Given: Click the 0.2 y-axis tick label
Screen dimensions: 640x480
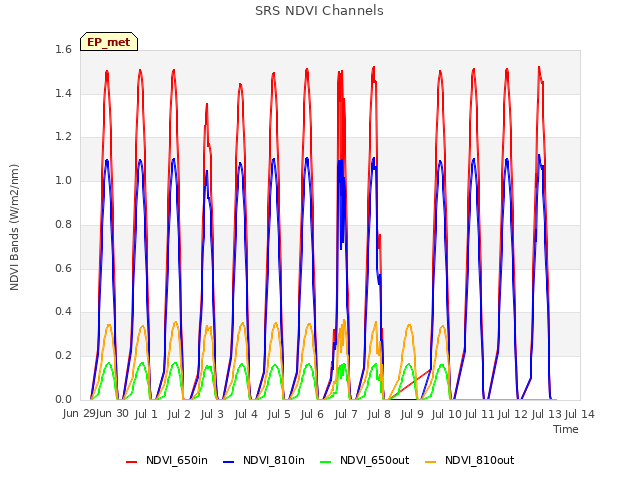Looking at the screenshot, I should tap(63, 356).
